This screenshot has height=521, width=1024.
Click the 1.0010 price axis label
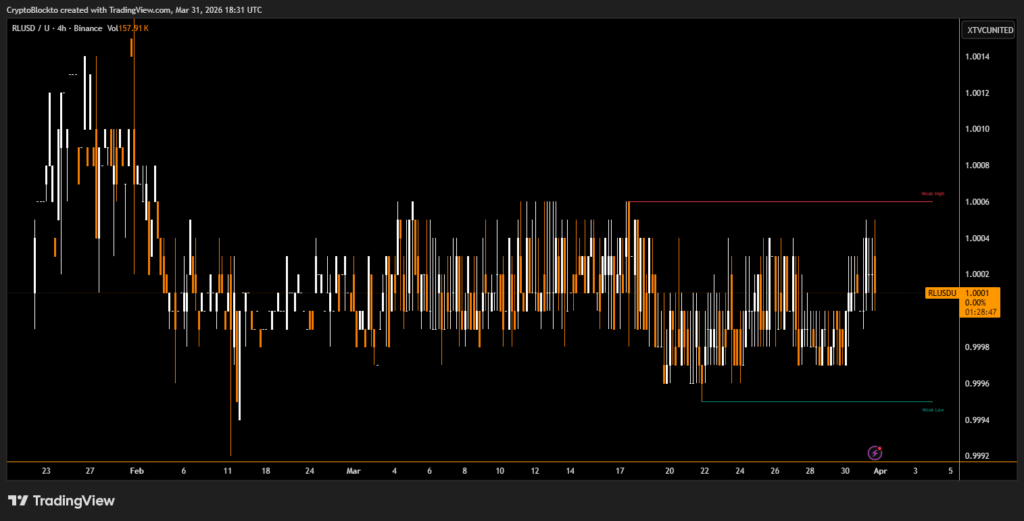pos(978,129)
